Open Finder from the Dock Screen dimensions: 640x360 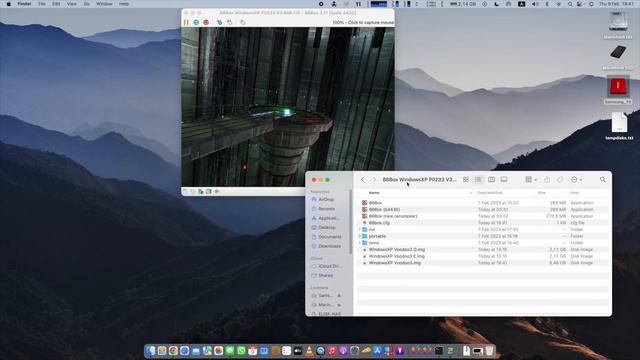tap(151, 351)
